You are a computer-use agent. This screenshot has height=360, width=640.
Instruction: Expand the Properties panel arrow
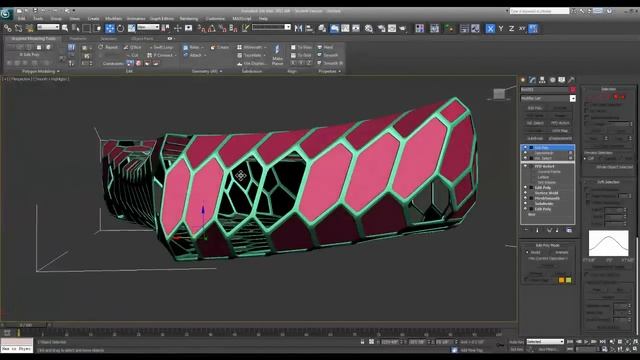340,71
